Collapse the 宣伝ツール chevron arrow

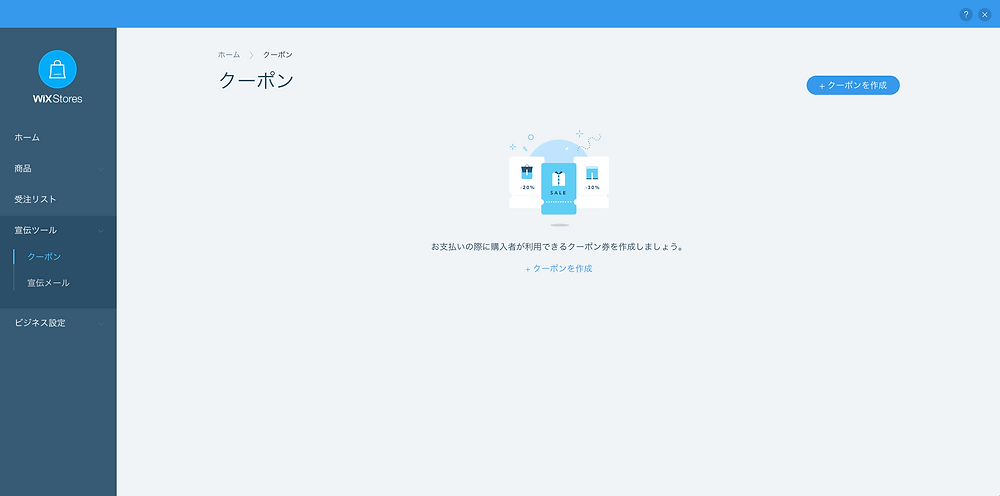[x=101, y=231]
